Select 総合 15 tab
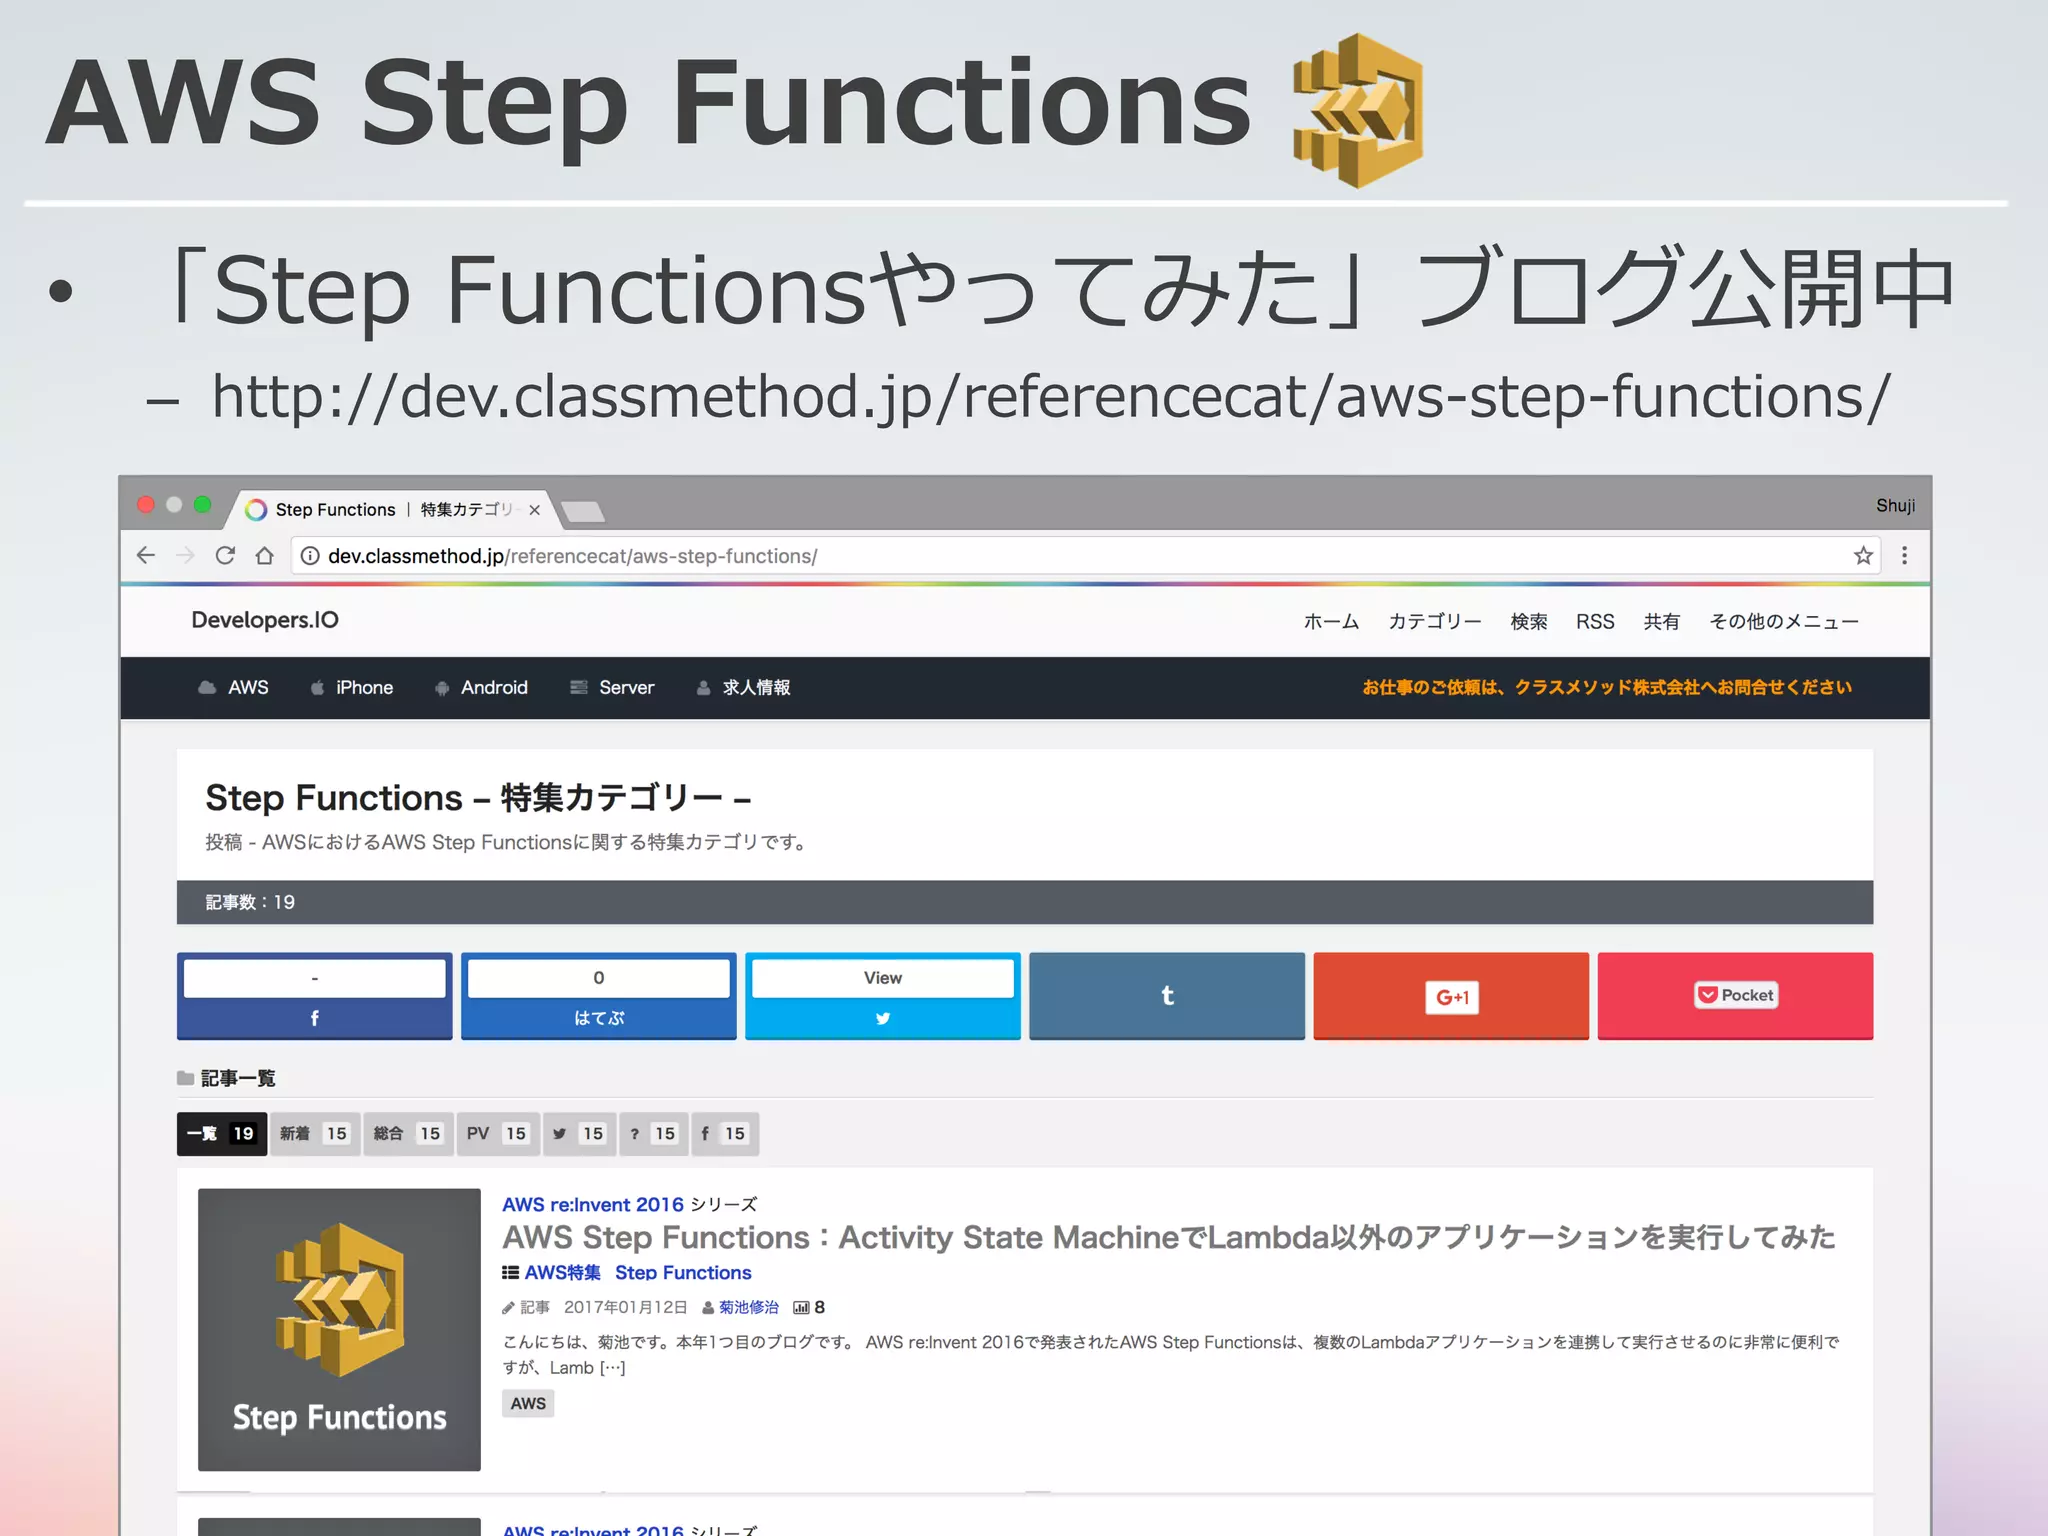Viewport: 2048px width, 1536px height. [408, 1134]
